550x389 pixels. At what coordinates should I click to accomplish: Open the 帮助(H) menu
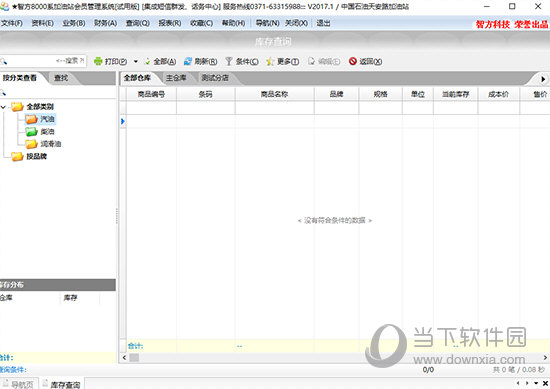pyautogui.click(x=233, y=23)
